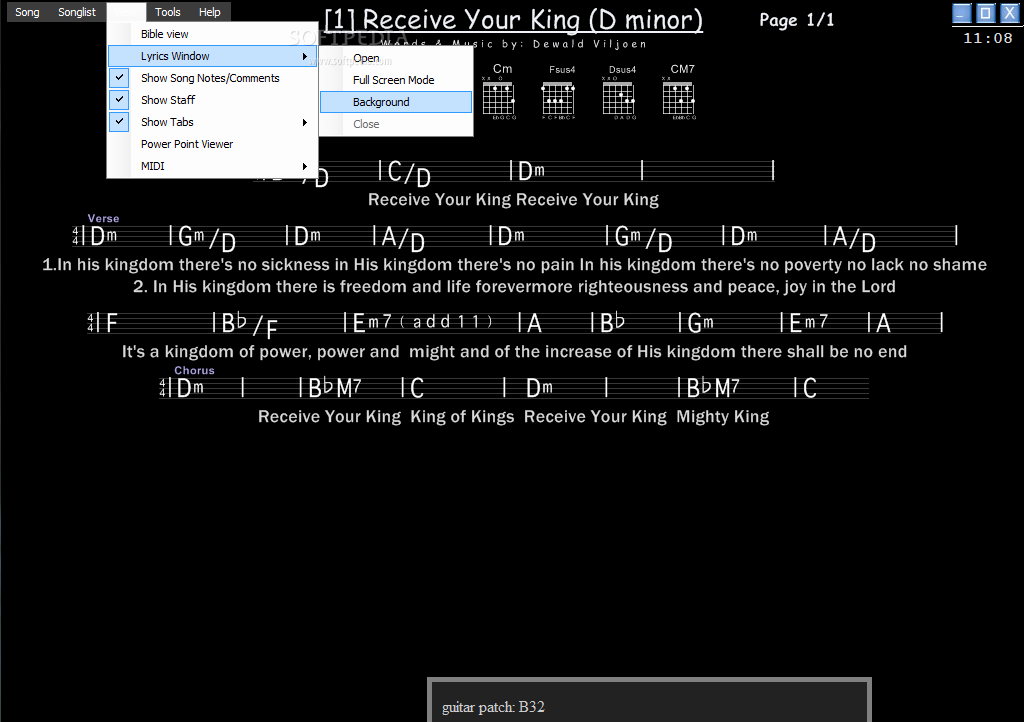Click the Verse section label

(x=103, y=218)
